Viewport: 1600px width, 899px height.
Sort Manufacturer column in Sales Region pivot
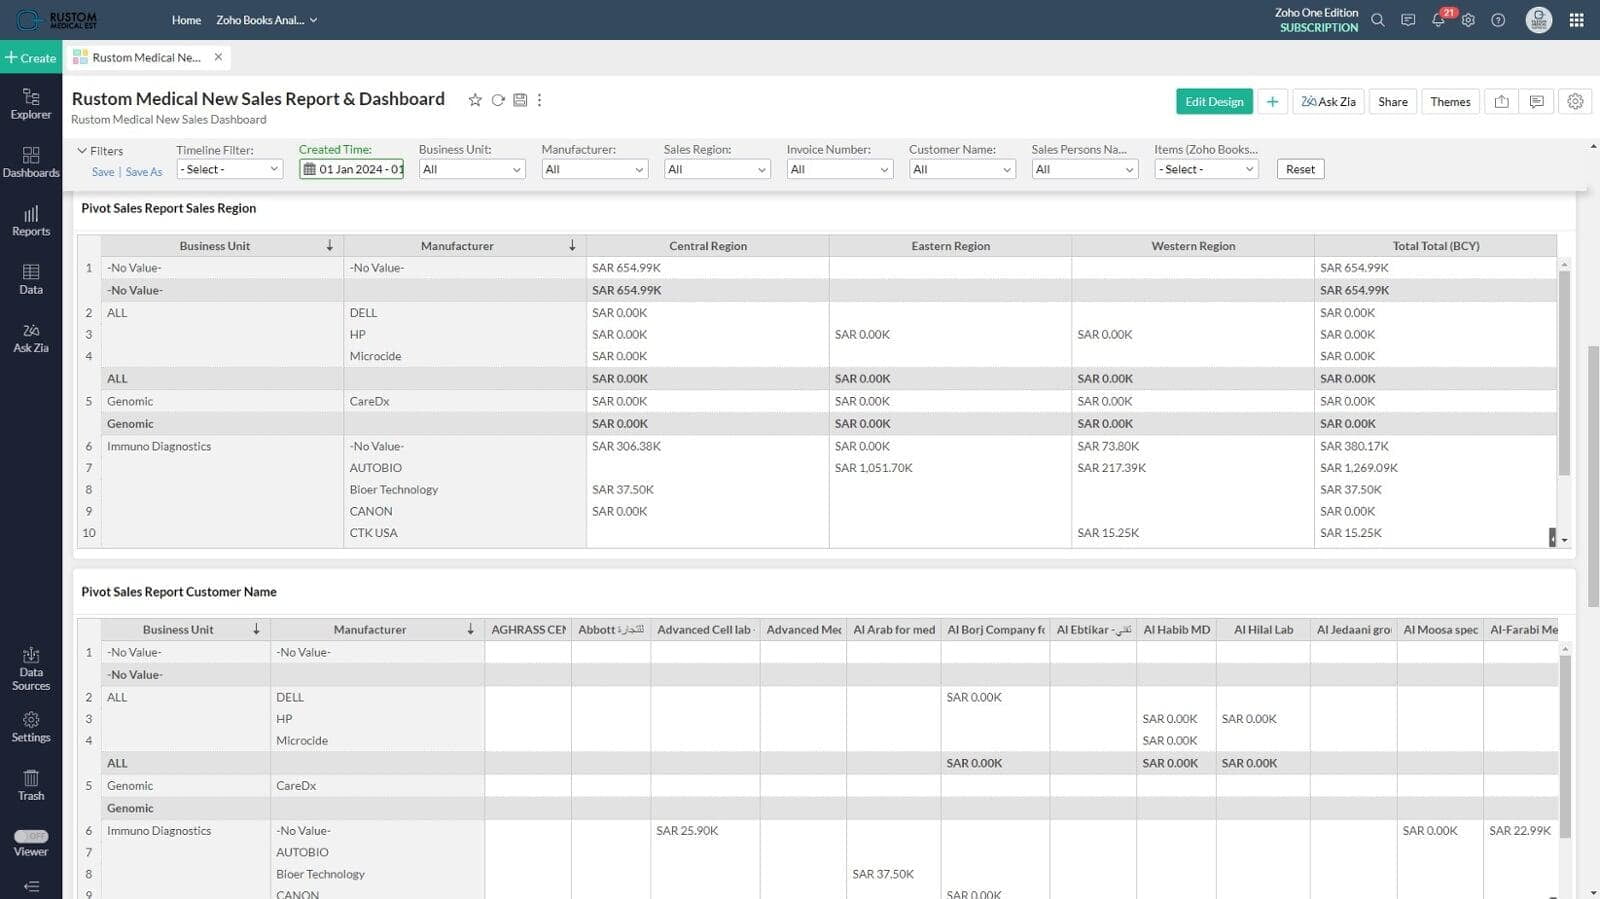tap(572, 245)
